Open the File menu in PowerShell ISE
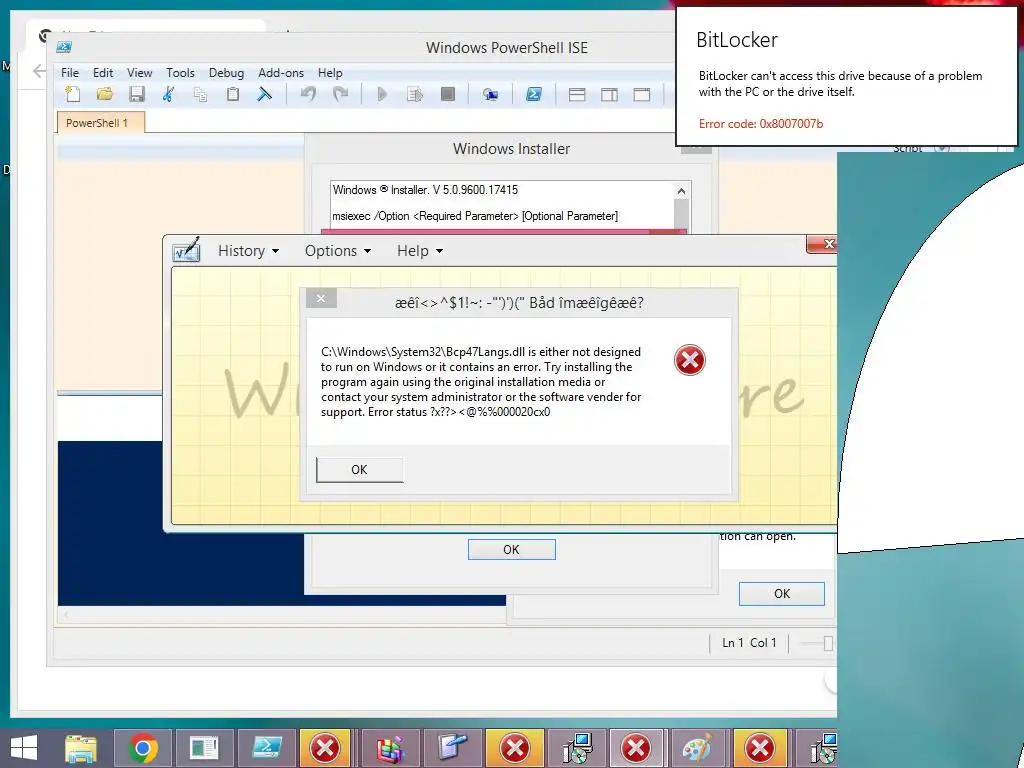 [70, 72]
